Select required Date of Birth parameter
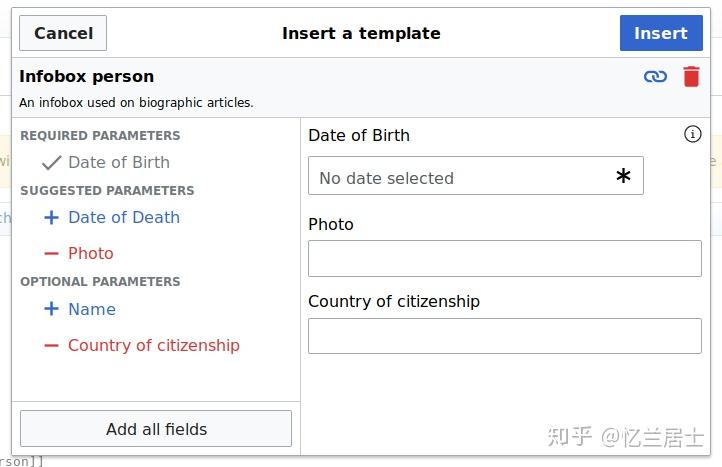The image size is (722, 467). click(x=118, y=162)
